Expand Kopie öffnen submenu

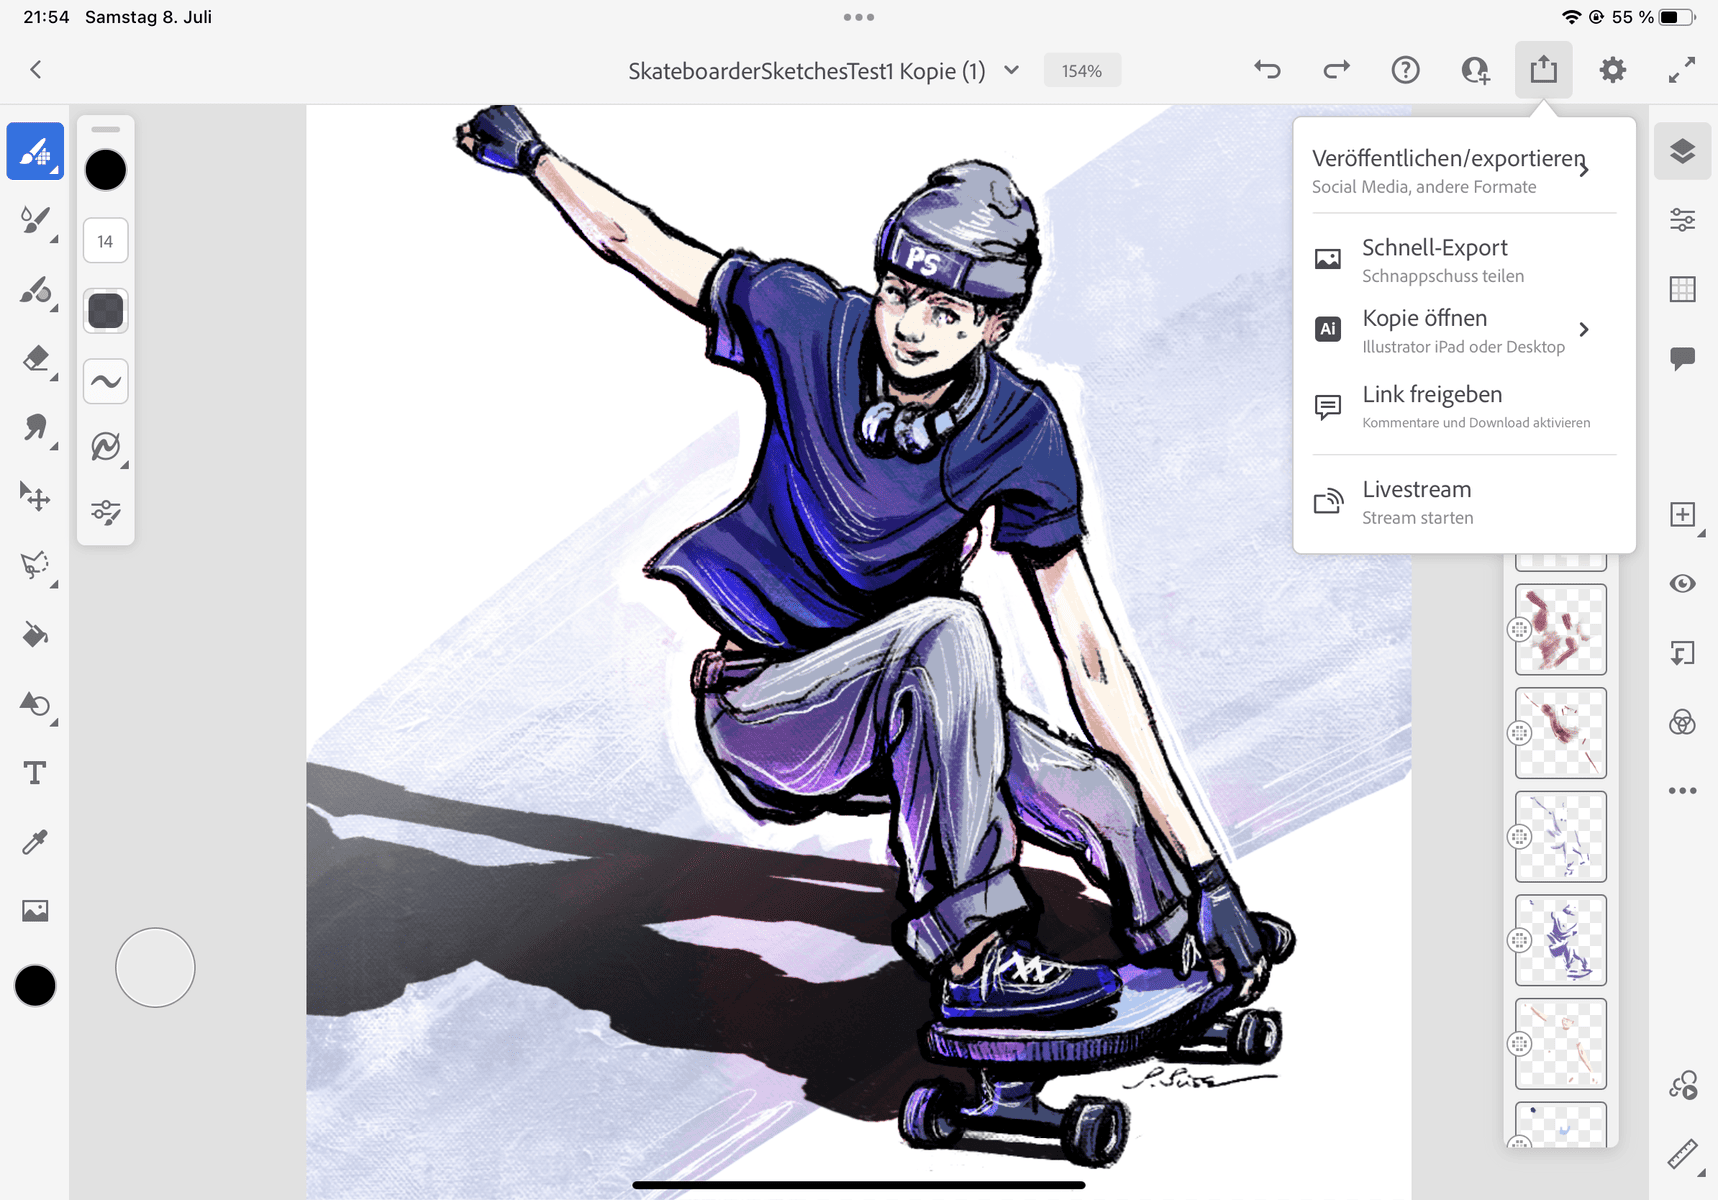coord(1464,330)
